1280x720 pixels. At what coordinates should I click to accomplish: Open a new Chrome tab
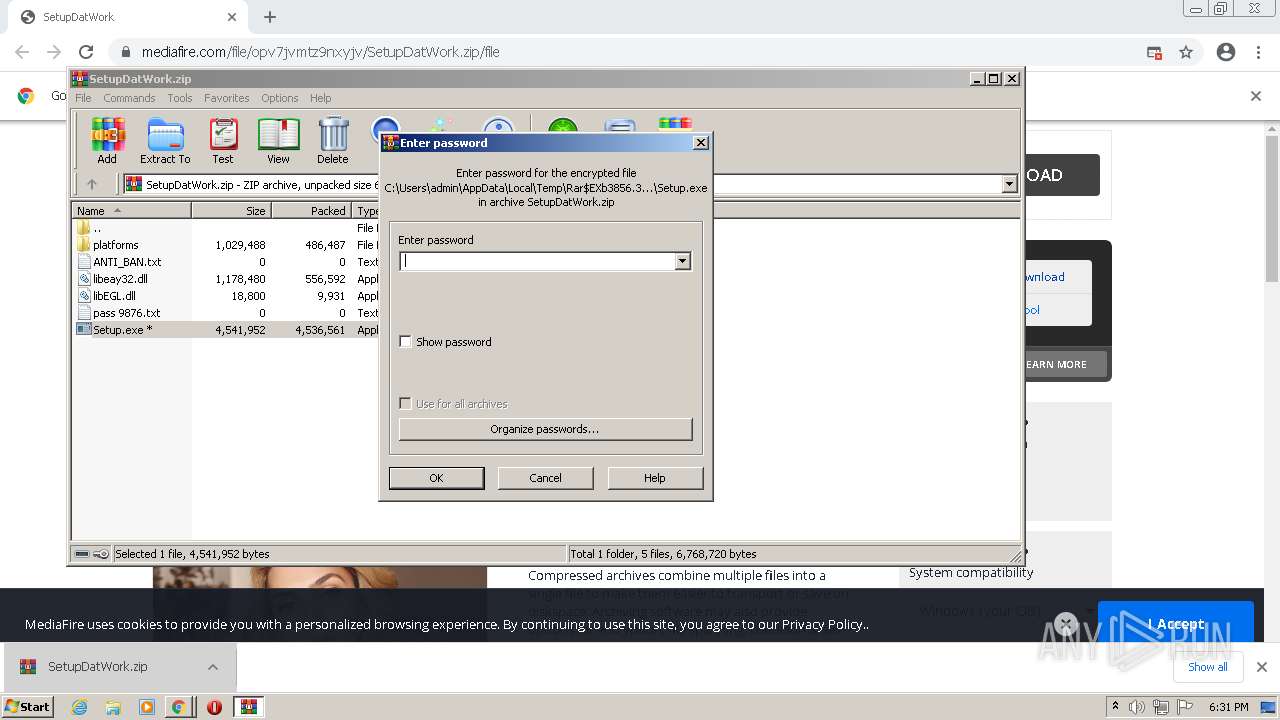point(270,17)
